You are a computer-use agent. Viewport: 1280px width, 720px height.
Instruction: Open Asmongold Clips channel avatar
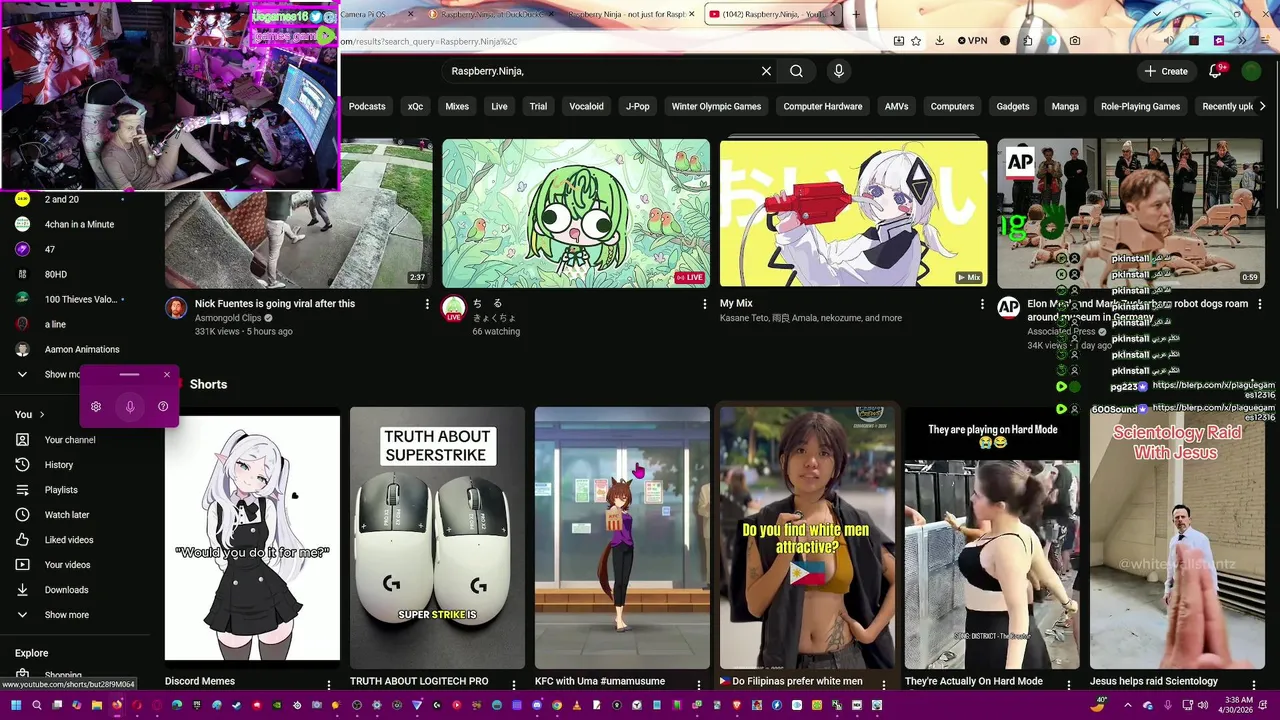point(176,307)
